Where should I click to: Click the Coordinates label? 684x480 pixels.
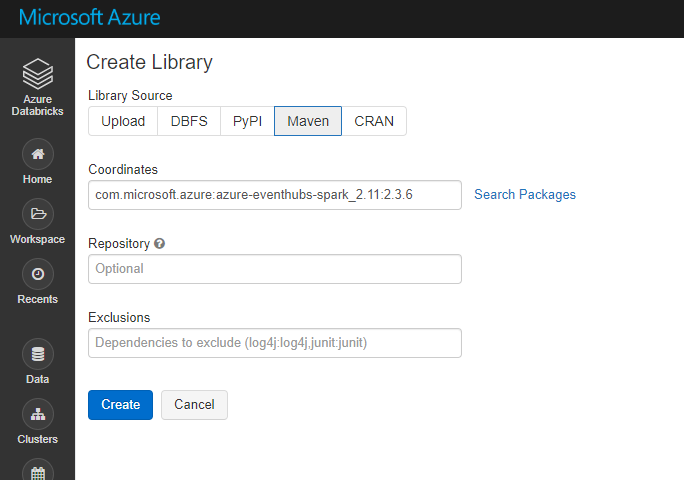tap(123, 169)
